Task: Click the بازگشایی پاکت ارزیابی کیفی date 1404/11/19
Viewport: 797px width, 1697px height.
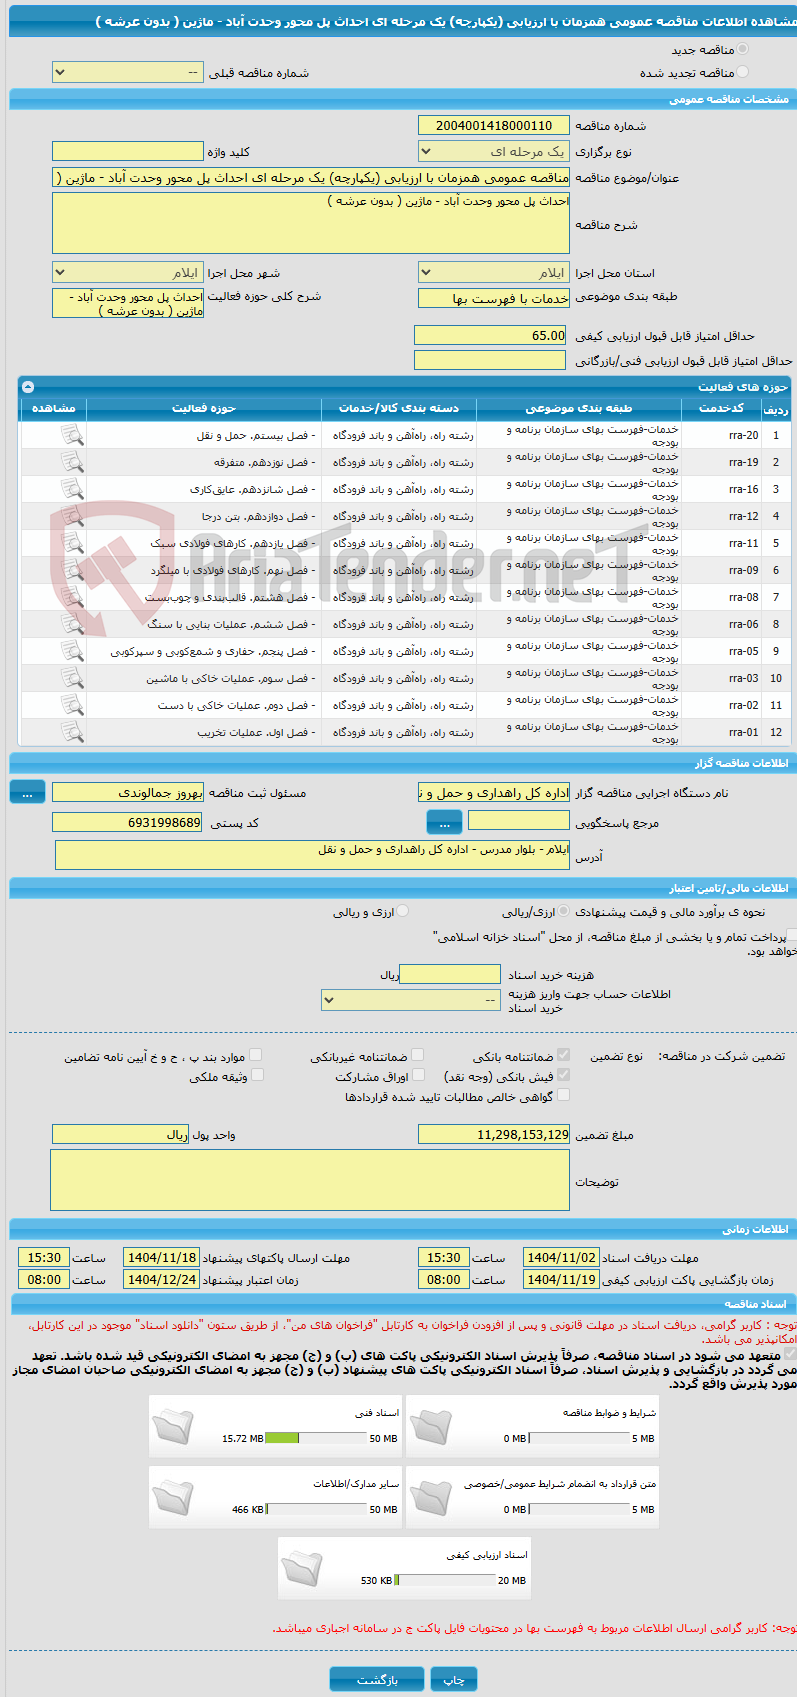Action: pos(561,1279)
